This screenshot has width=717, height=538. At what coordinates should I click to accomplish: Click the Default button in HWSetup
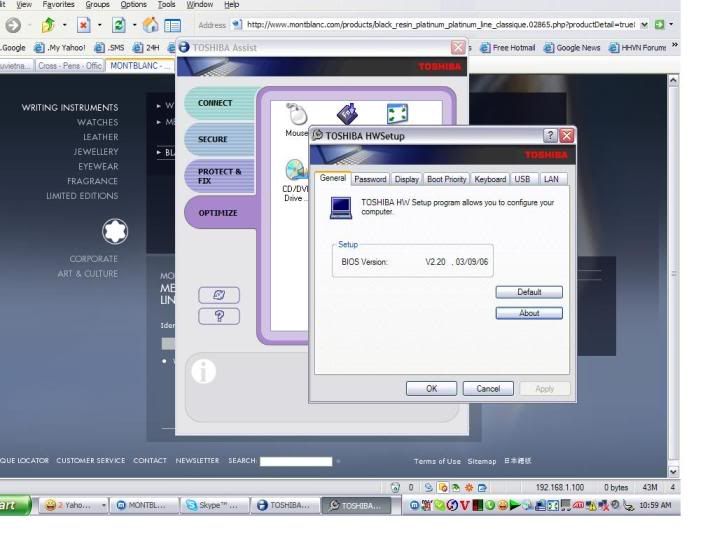coord(529,292)
